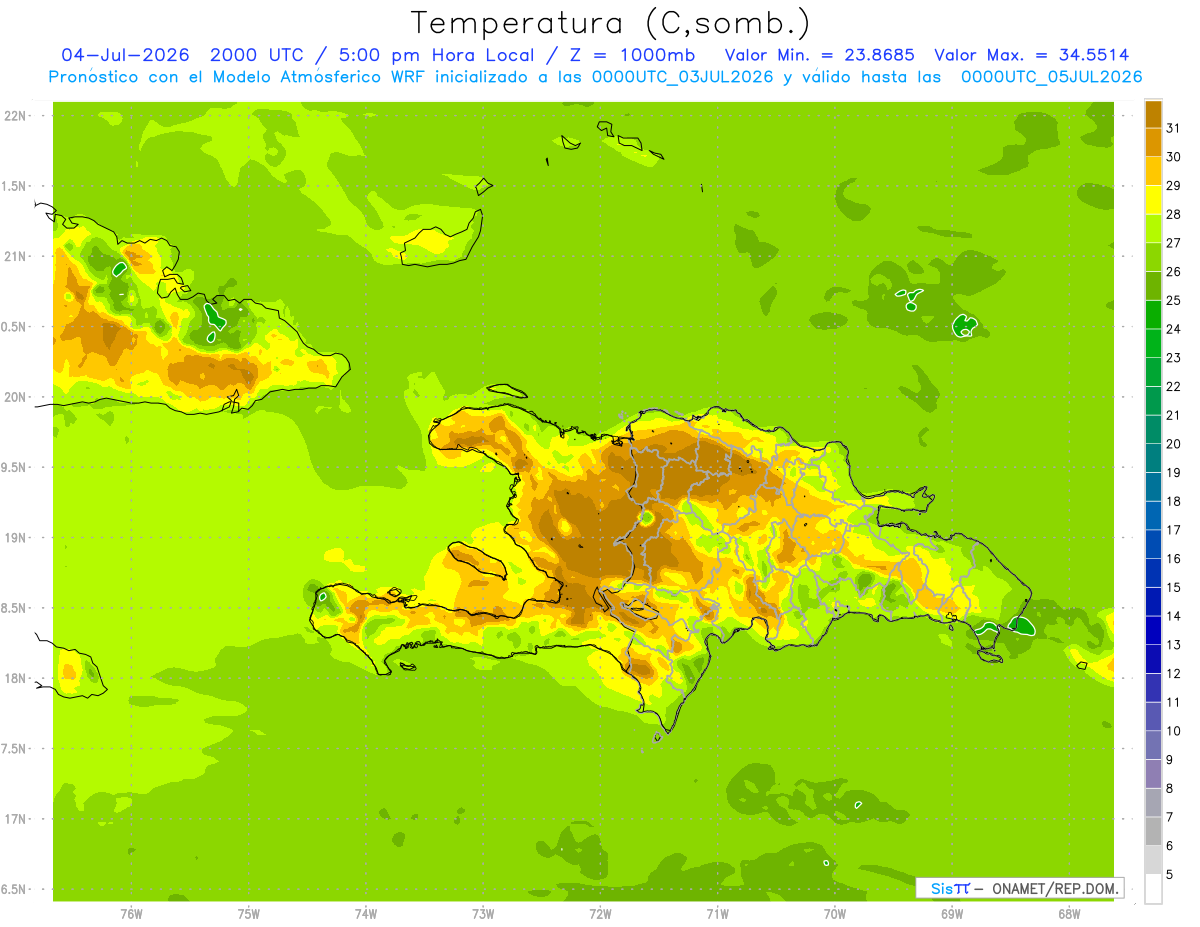
Task: Click the color scale swatch above 31
Action: pos(1153,113)
